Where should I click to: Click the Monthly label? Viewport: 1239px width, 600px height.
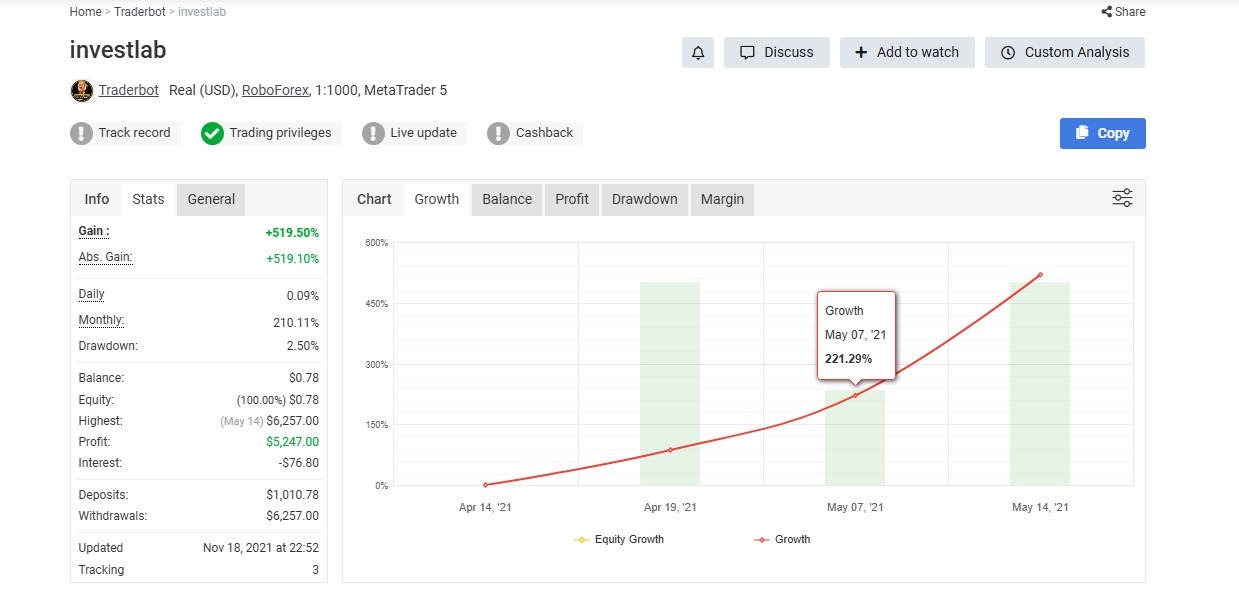pos(102,320)
